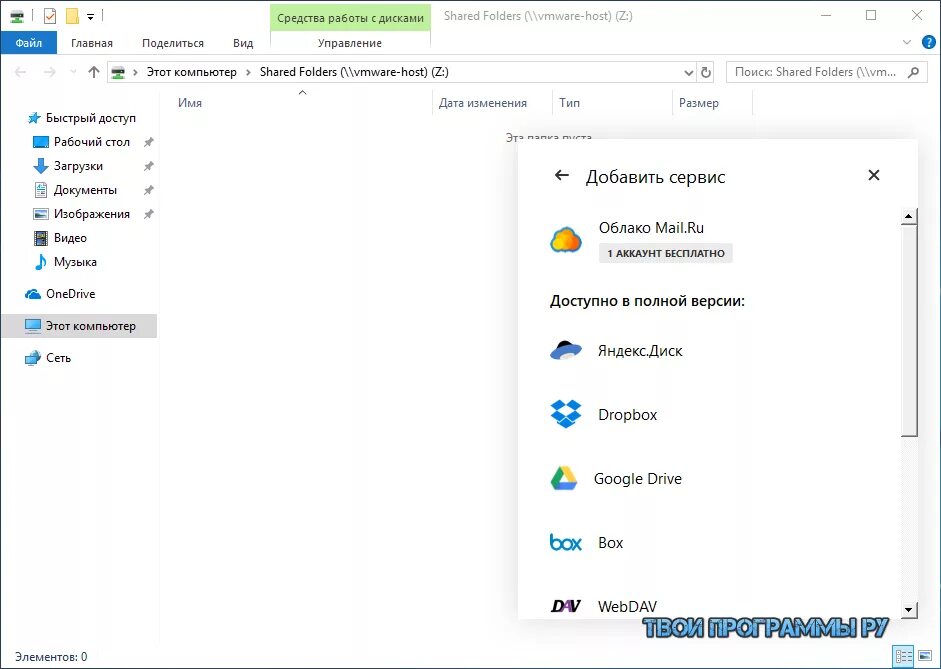
Task: Open the quick access toolbar customize dropdown
Action: [x=90, y=17]
